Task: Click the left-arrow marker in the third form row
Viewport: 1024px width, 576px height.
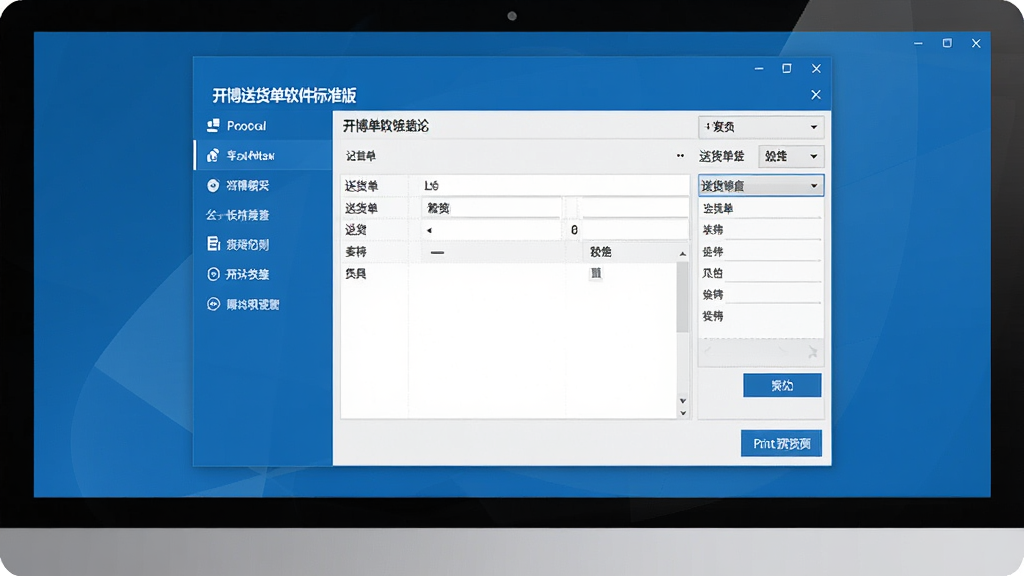Action: (429, 230)
